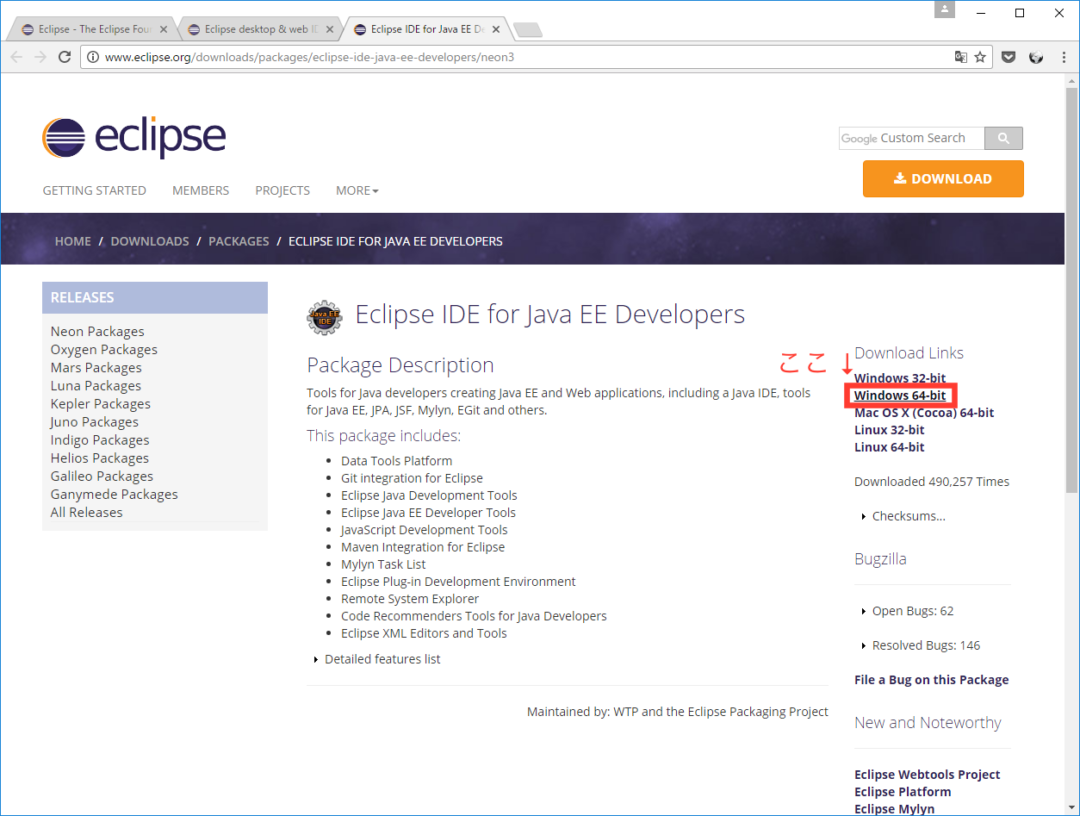Click the Windows 64-bit download link
Viewport: 1080px width, 816px height.
click(900, 396)
